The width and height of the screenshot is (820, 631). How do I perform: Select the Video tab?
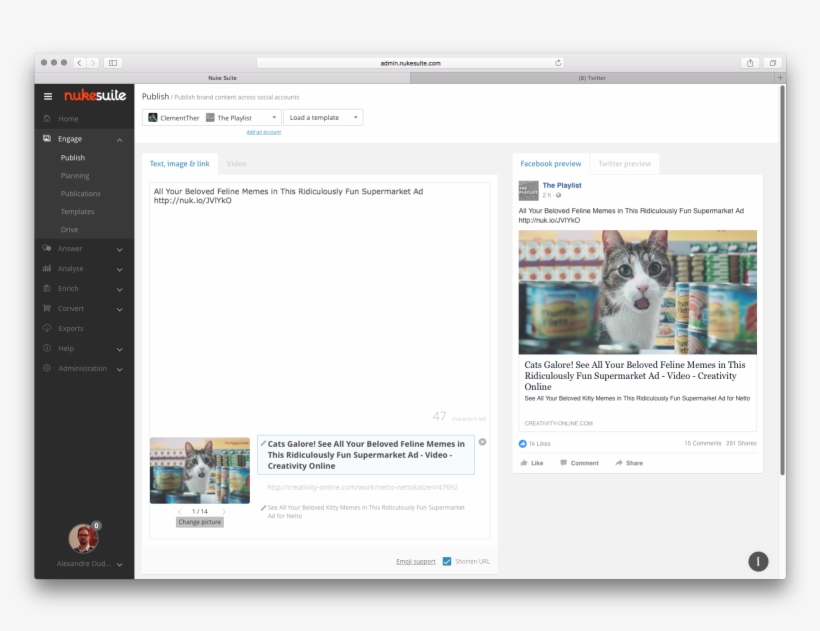click(x=236, y=164)
